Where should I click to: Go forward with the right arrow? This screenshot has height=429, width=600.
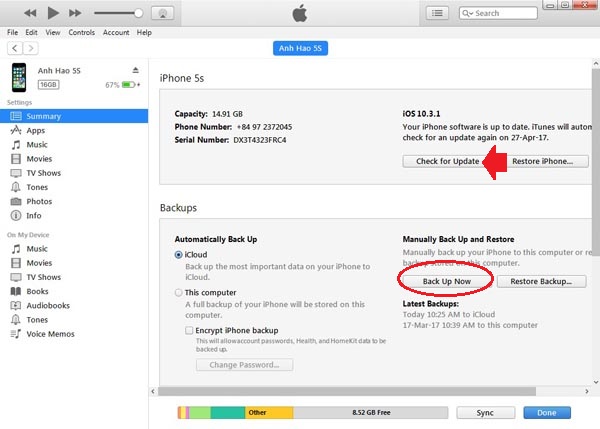pos(31,48)
